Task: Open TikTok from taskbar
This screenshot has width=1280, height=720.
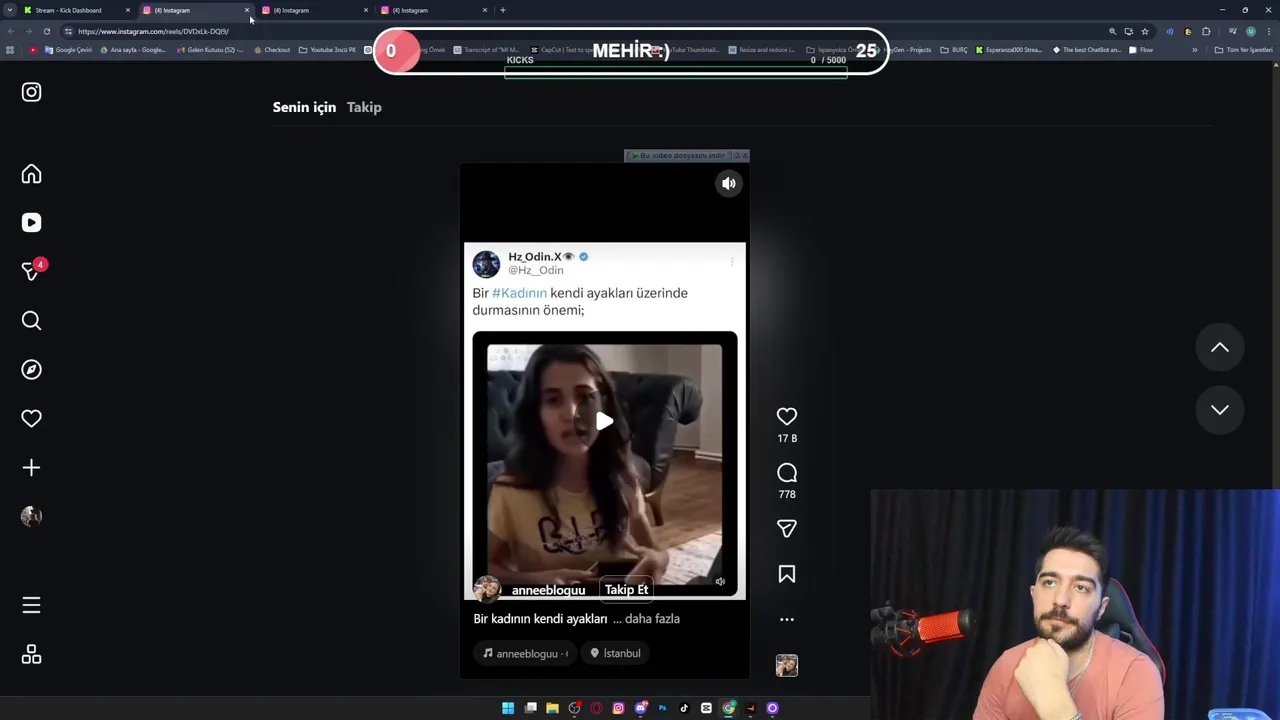Action: (684, 708)
